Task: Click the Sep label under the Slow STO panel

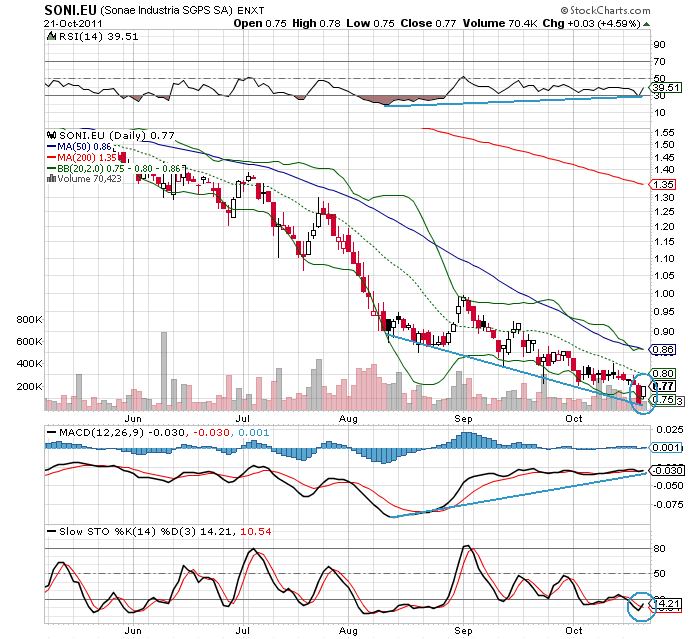Action: coord(463,631)
